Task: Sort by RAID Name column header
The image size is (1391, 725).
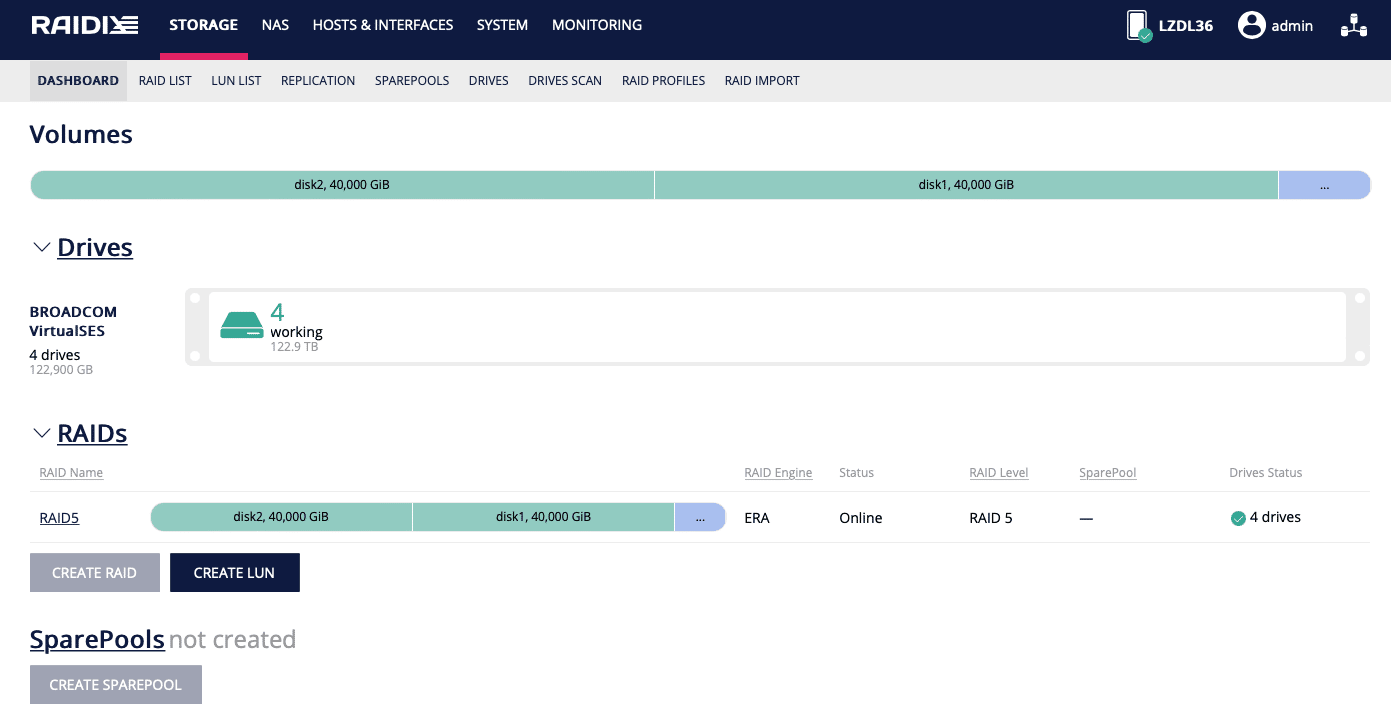Action: click(x=71, y=473)
